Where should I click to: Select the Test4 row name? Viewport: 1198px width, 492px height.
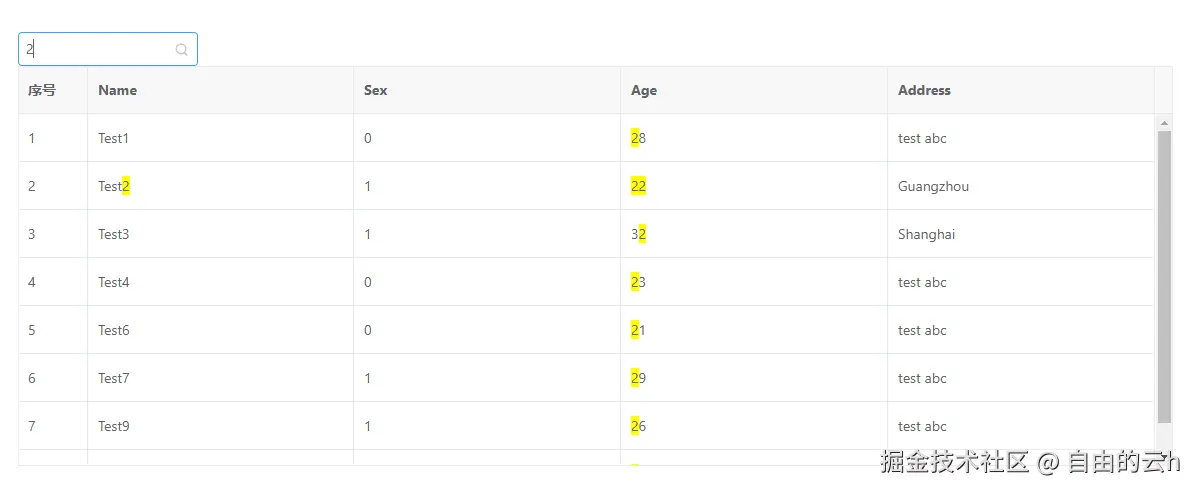tap(220, 282)
